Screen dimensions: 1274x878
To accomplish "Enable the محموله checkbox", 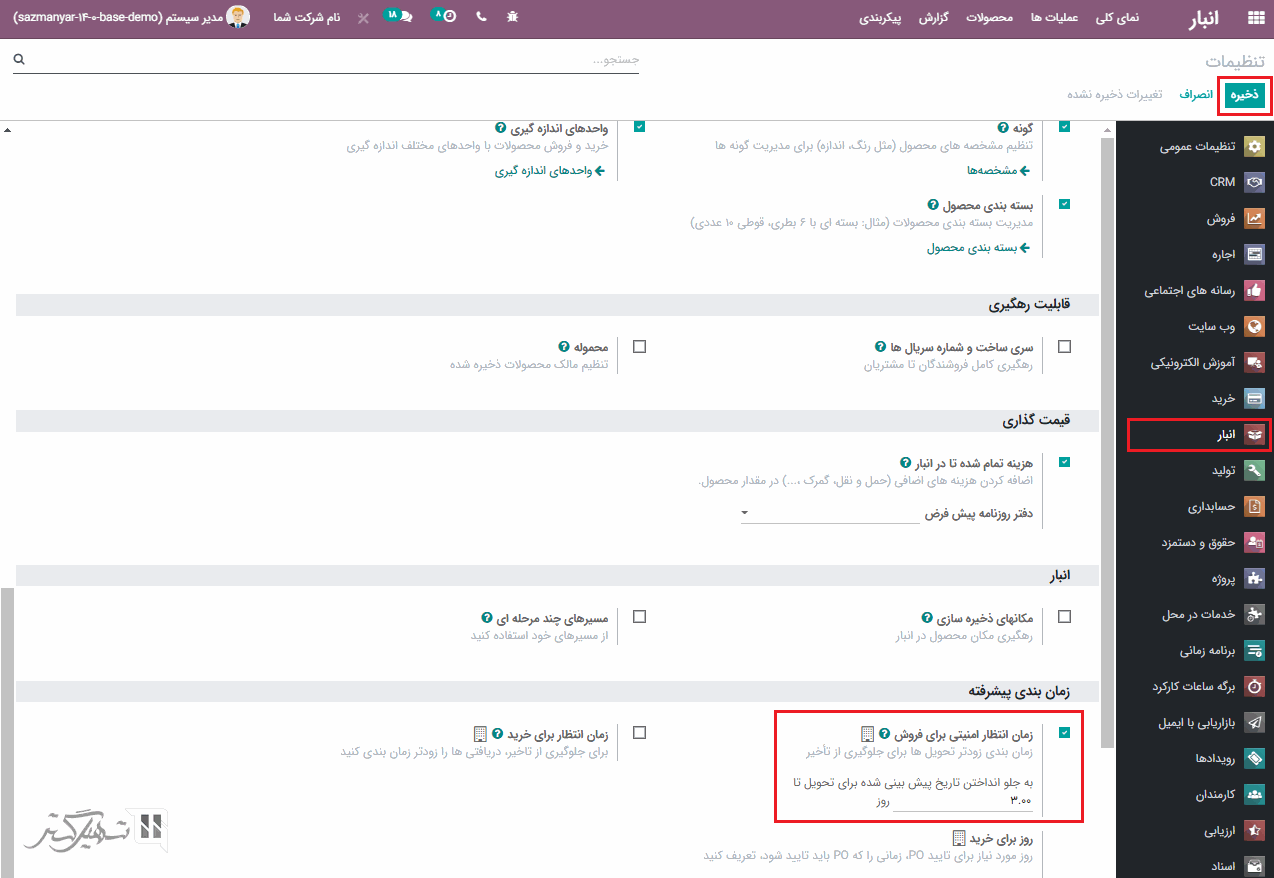I will (x=640, y=346).
